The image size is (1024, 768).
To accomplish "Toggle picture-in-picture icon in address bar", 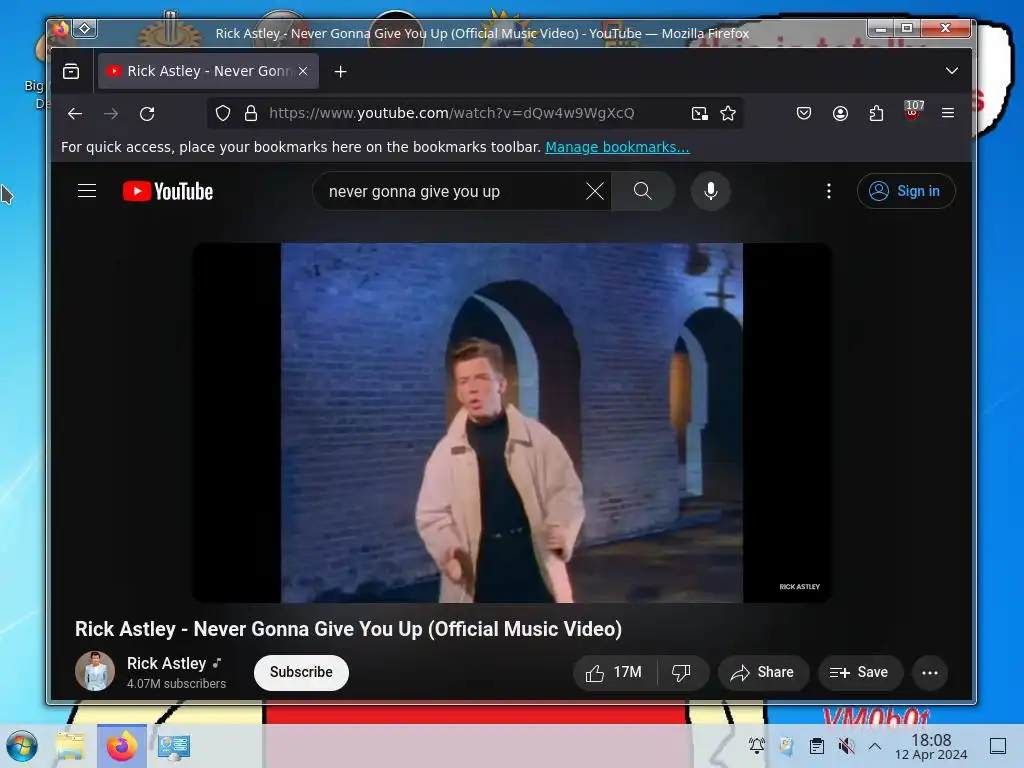I will click(x=699, y=114).
